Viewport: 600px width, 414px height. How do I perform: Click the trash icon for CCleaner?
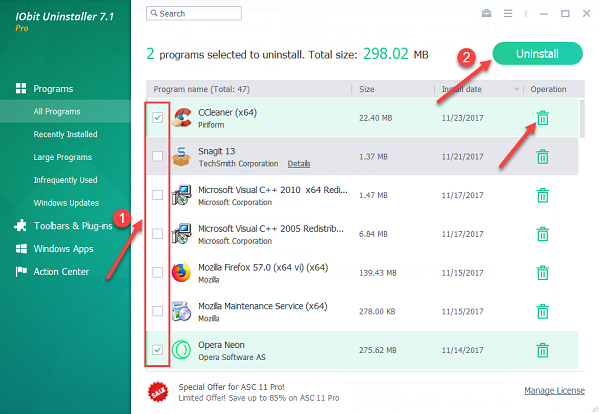[x=542, y=119]
